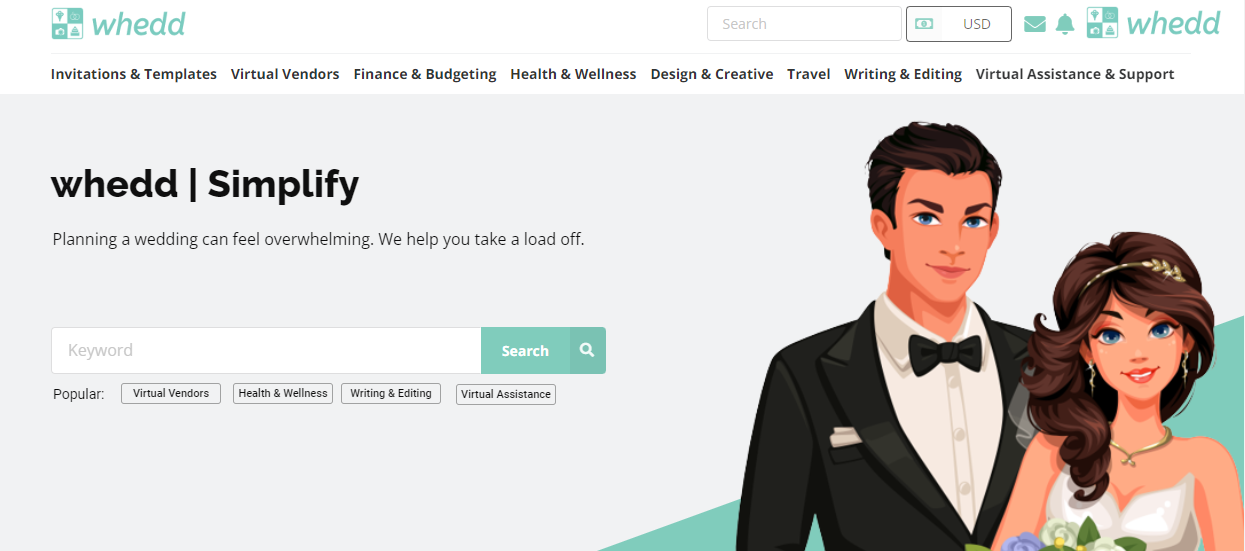Open Virtual Vendors nav menu
Image resolution: width=1245 pixels, height=551 pixels.
[x=285, y=74]
